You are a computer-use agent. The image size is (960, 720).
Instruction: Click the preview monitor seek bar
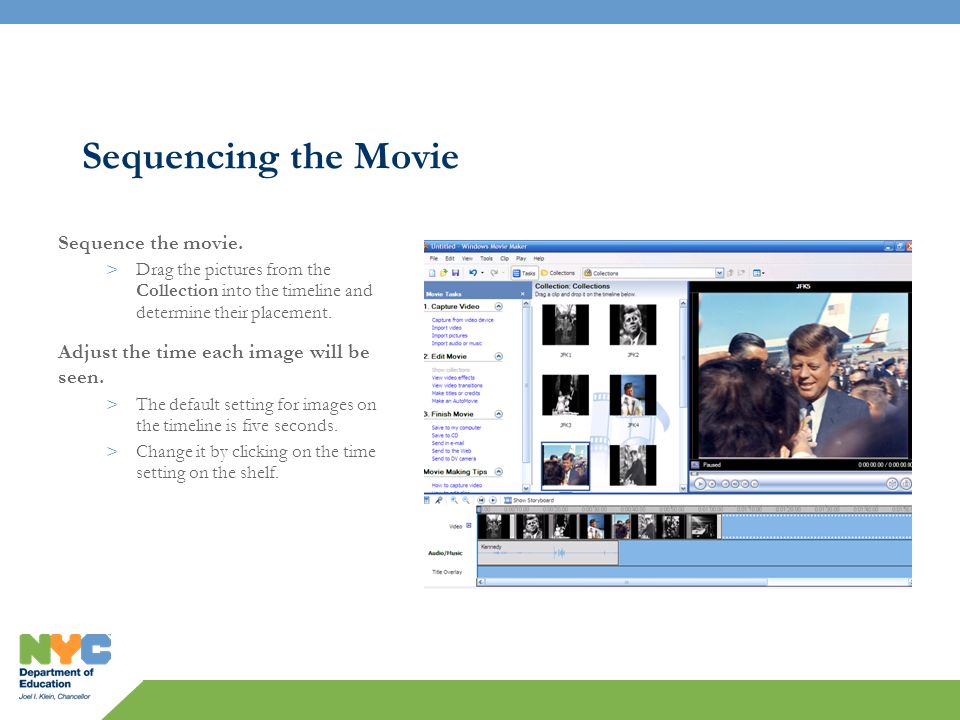(x=801, y=473)
